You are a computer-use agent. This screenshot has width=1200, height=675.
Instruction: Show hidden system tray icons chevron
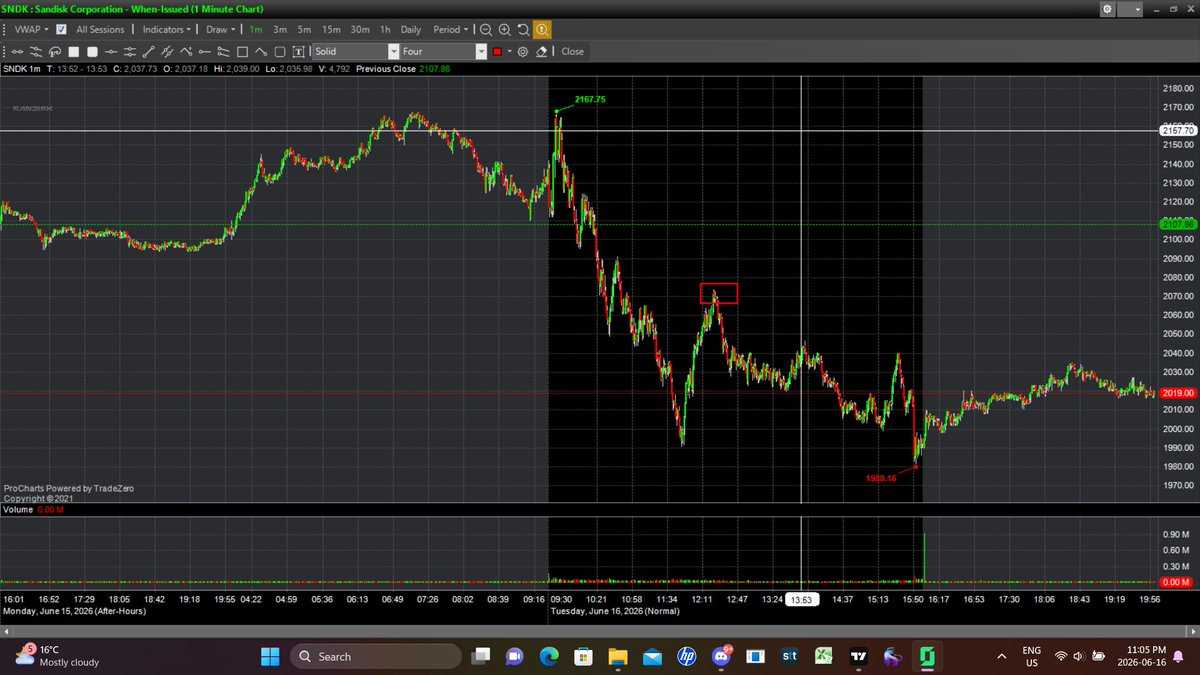[x=1001, y=656]
